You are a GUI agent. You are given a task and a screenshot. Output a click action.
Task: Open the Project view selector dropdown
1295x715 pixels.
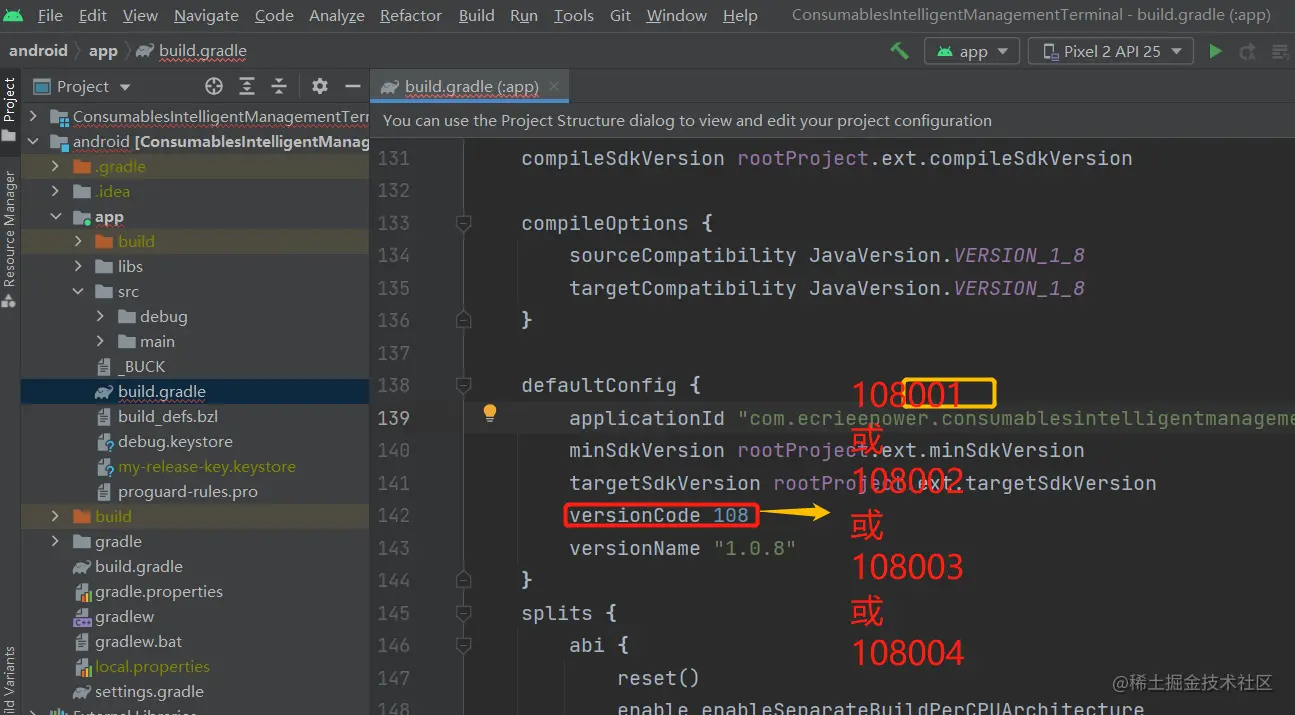click(x=82, y=86)
